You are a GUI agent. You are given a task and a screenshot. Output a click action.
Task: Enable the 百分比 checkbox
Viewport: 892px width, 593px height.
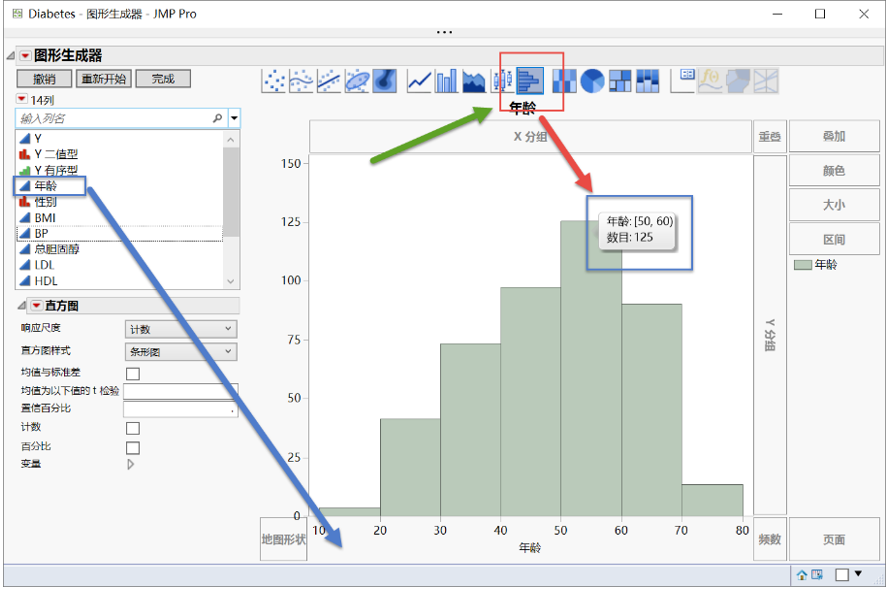pos(133,447)
